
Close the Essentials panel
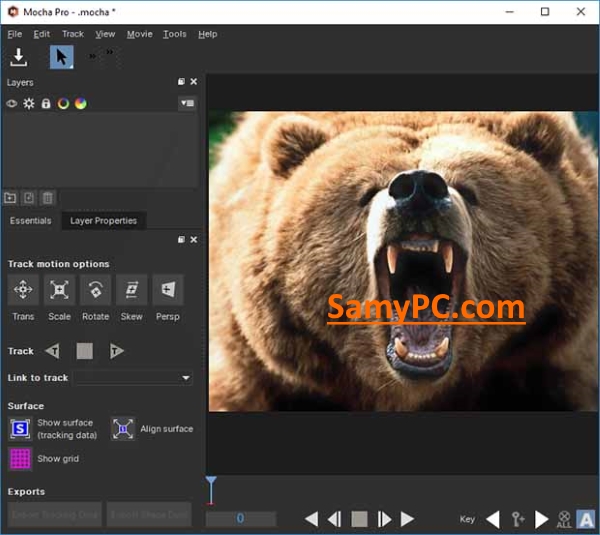(x=194, y=240)
